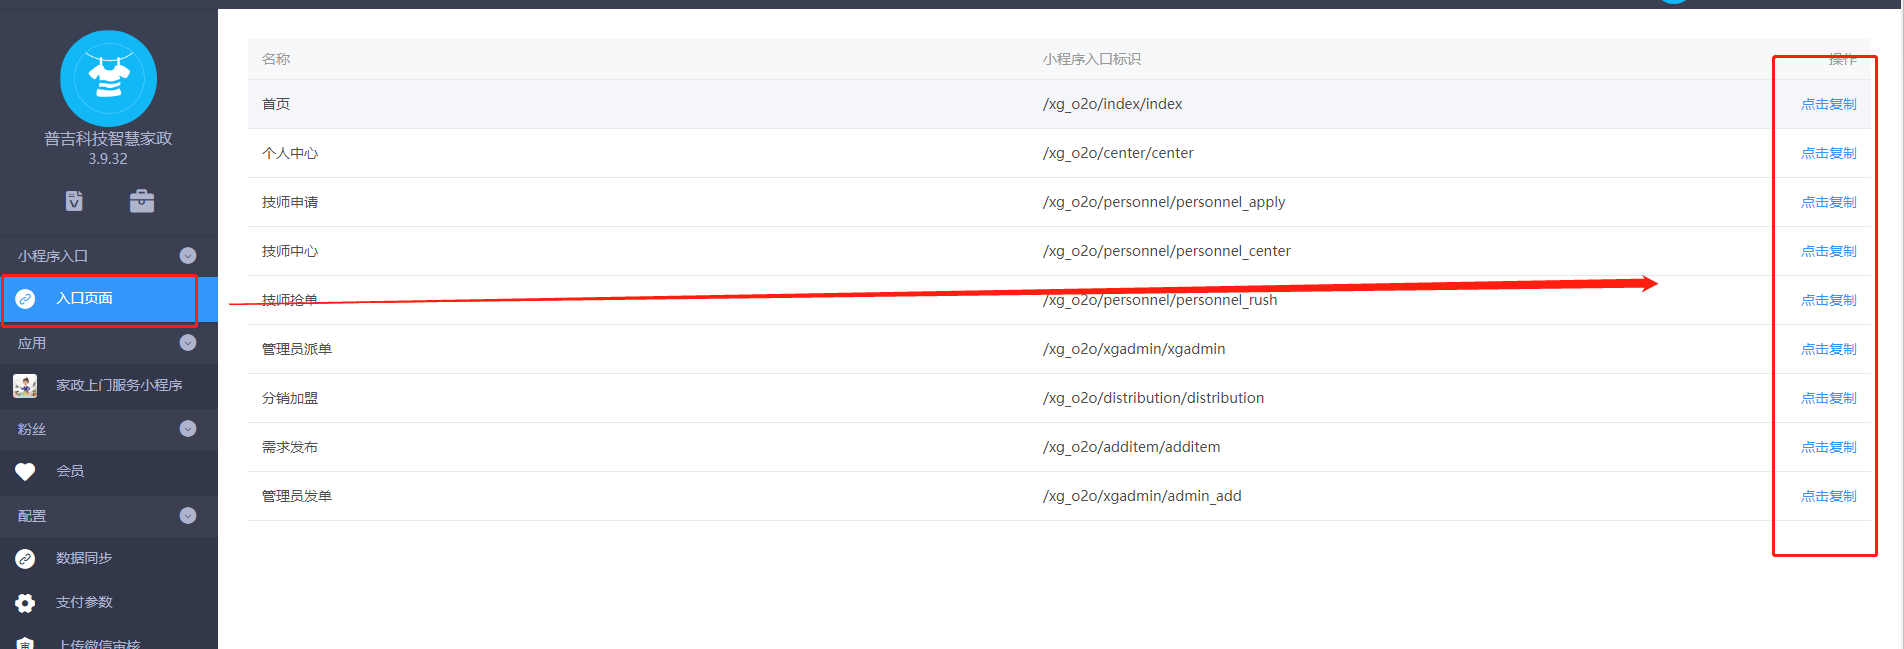This screenshot has width=1904, height=649.
Task: Click the 名称 column header
Action: [x=276, y=59]
